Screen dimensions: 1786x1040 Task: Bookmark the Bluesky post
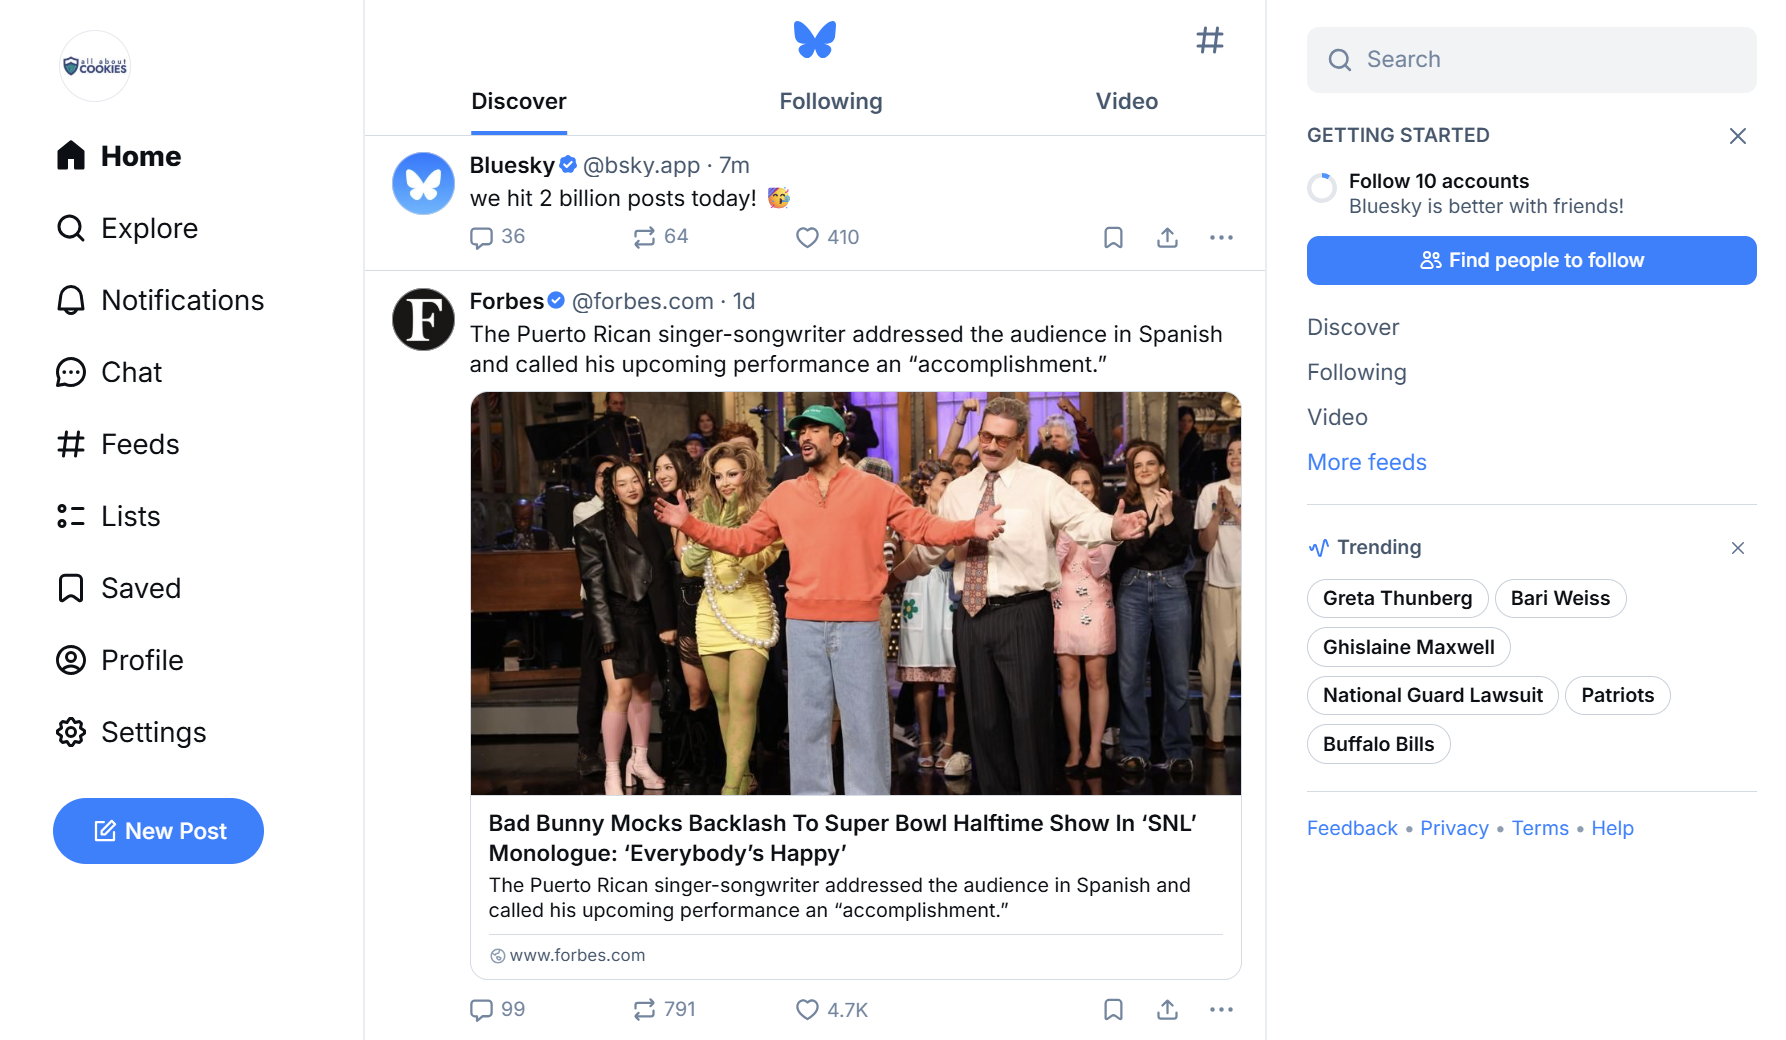coord(1113,237)
